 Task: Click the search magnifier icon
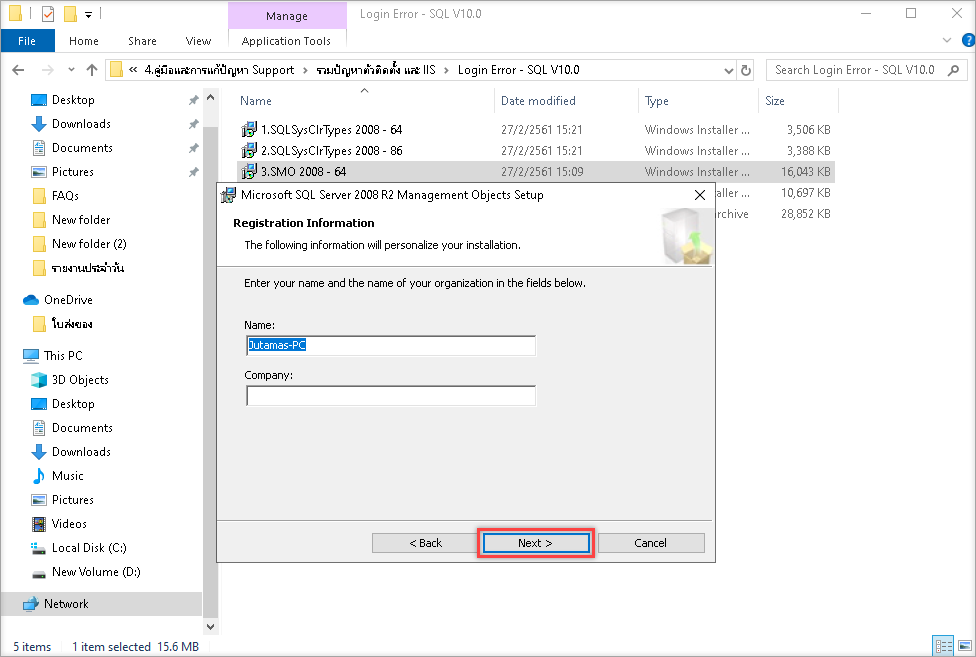[952, 70]
